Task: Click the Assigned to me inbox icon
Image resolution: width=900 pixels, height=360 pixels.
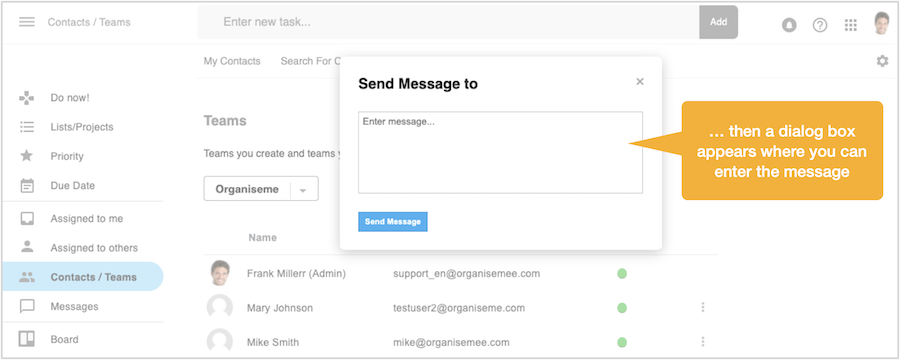Action: click(27, 219)
